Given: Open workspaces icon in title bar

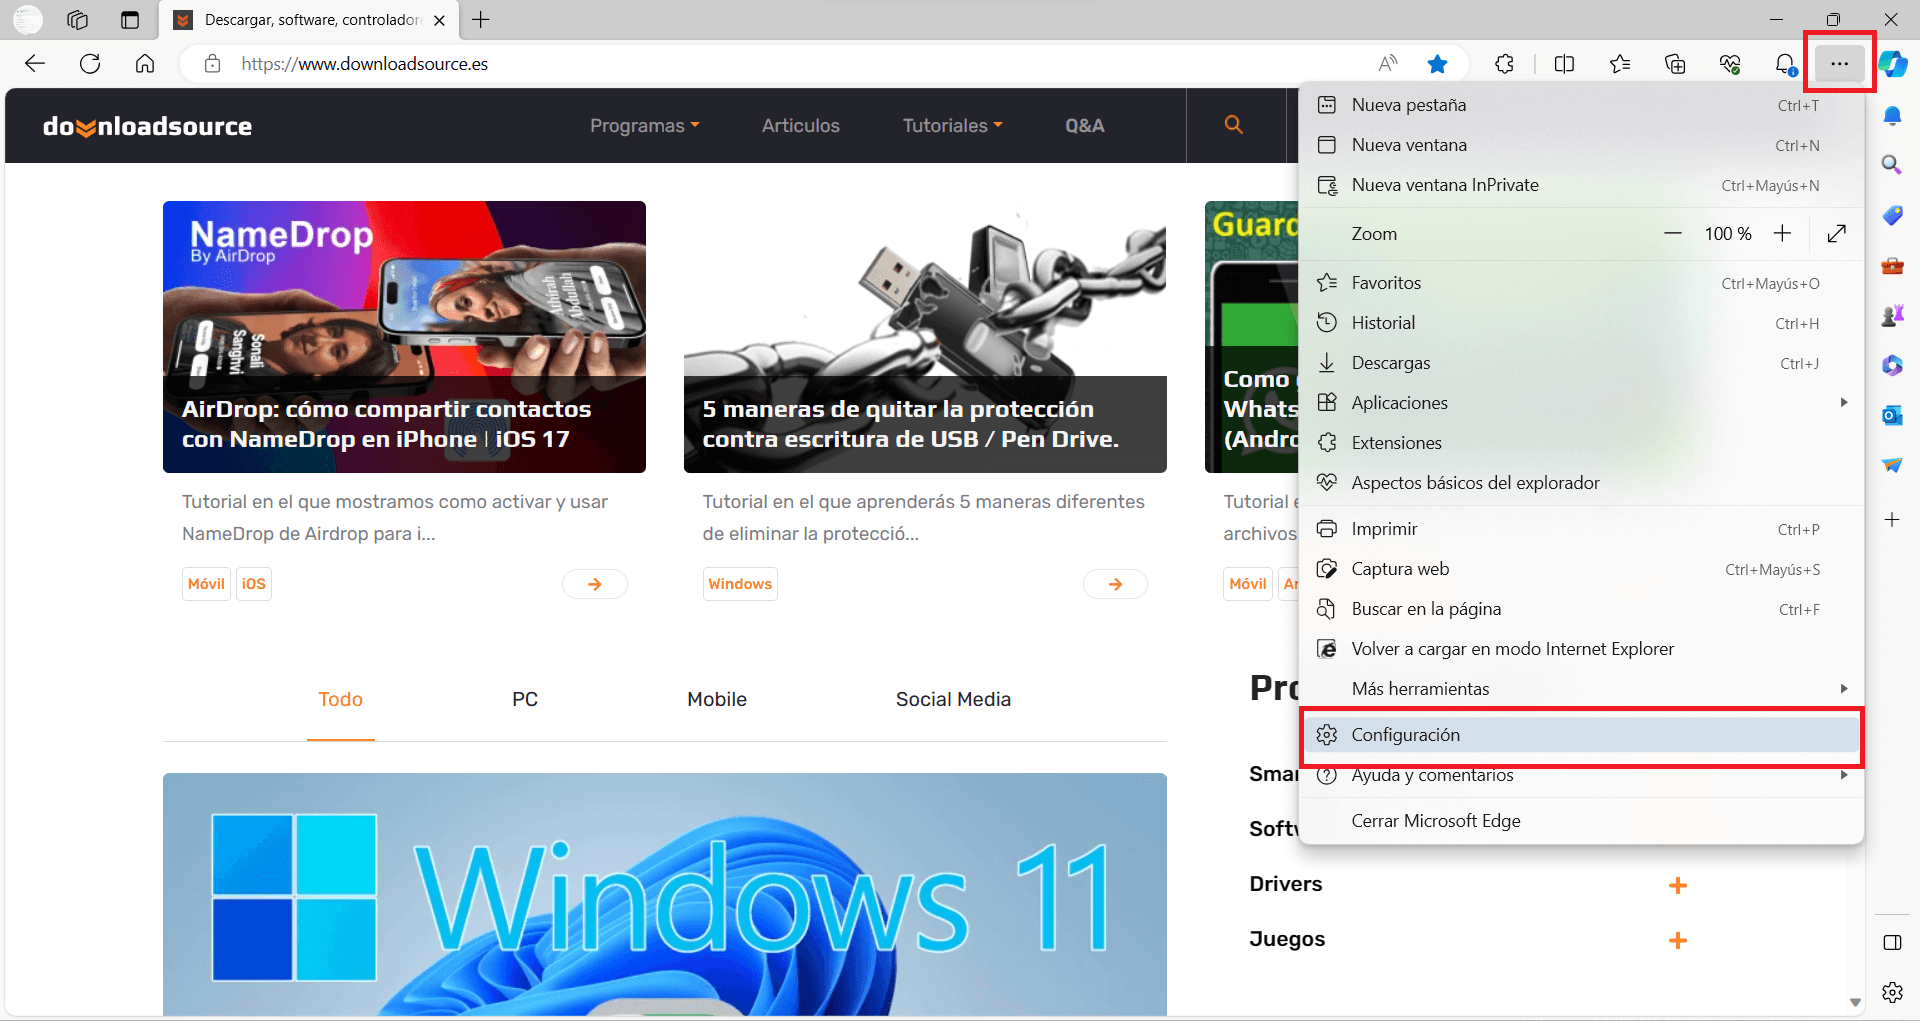Looking at the screenshot, I should pyautogui.click(x=78, y=20).
